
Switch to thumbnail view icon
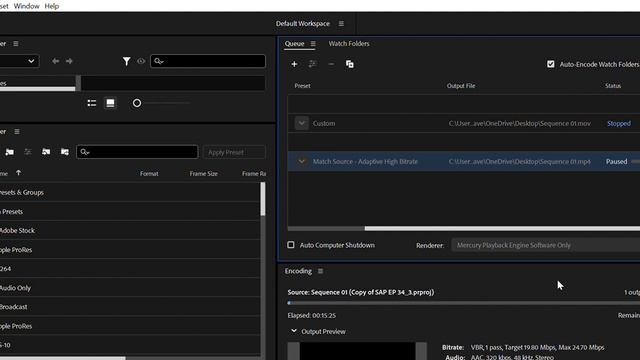click(110, 103)
